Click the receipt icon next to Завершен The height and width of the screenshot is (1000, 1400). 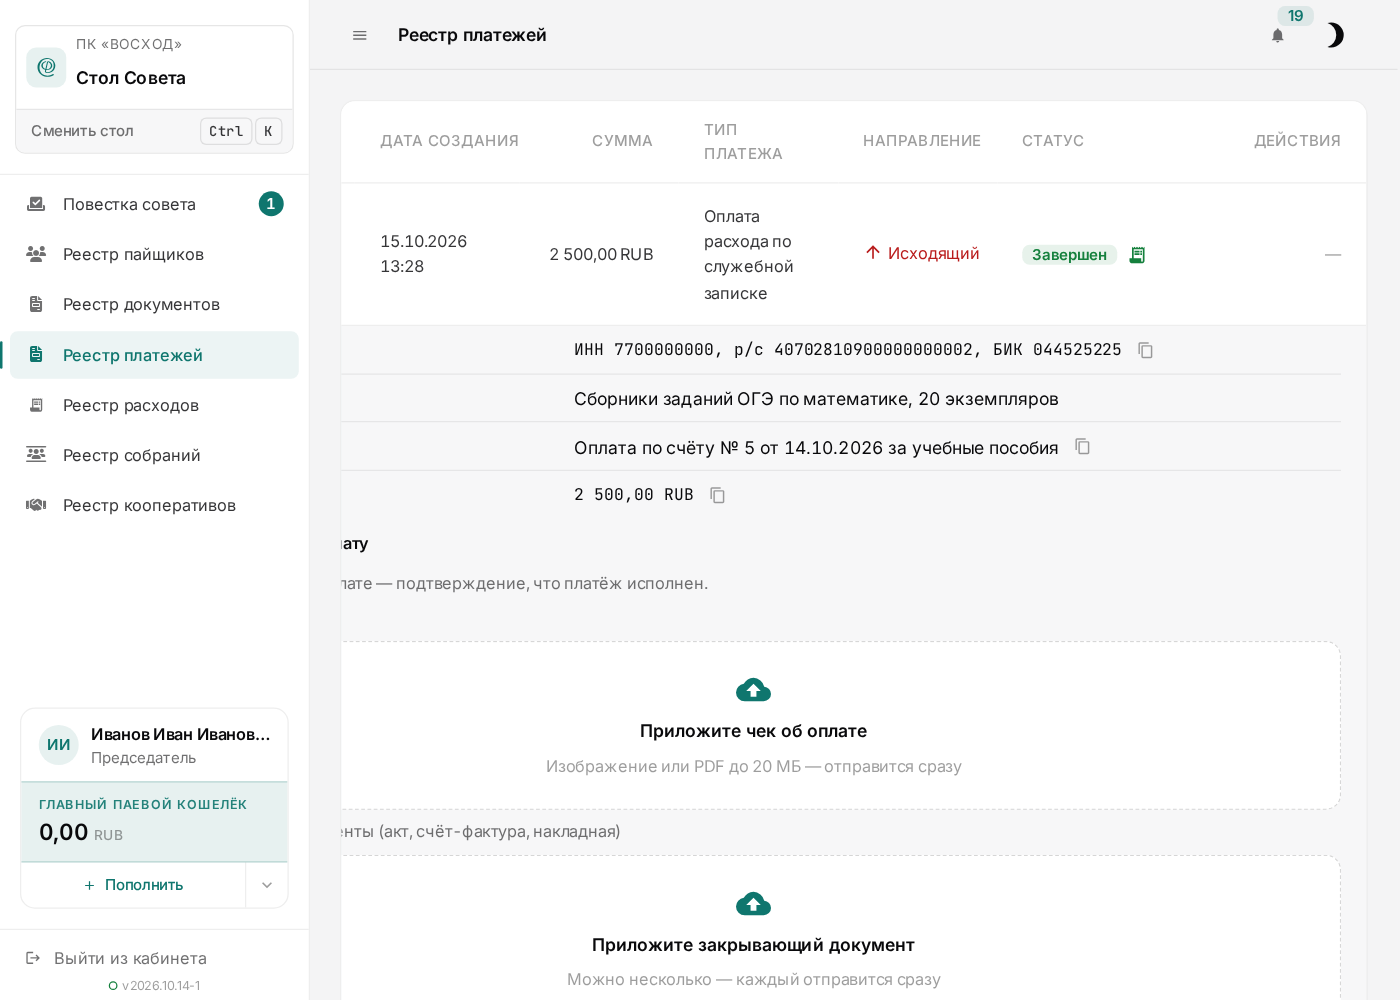coord(1137,255)
